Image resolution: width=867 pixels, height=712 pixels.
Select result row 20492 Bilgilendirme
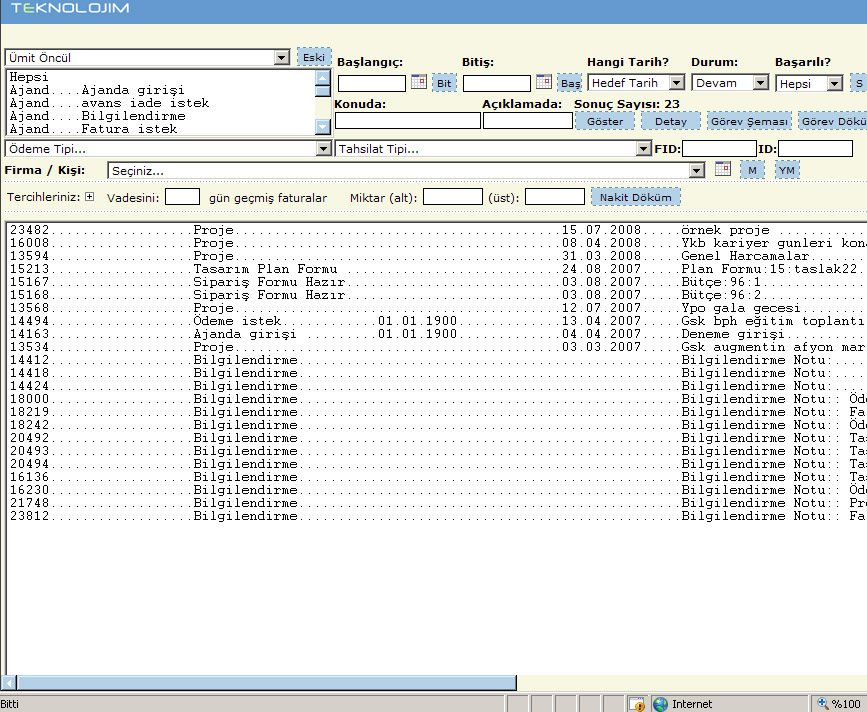[437, 438]
